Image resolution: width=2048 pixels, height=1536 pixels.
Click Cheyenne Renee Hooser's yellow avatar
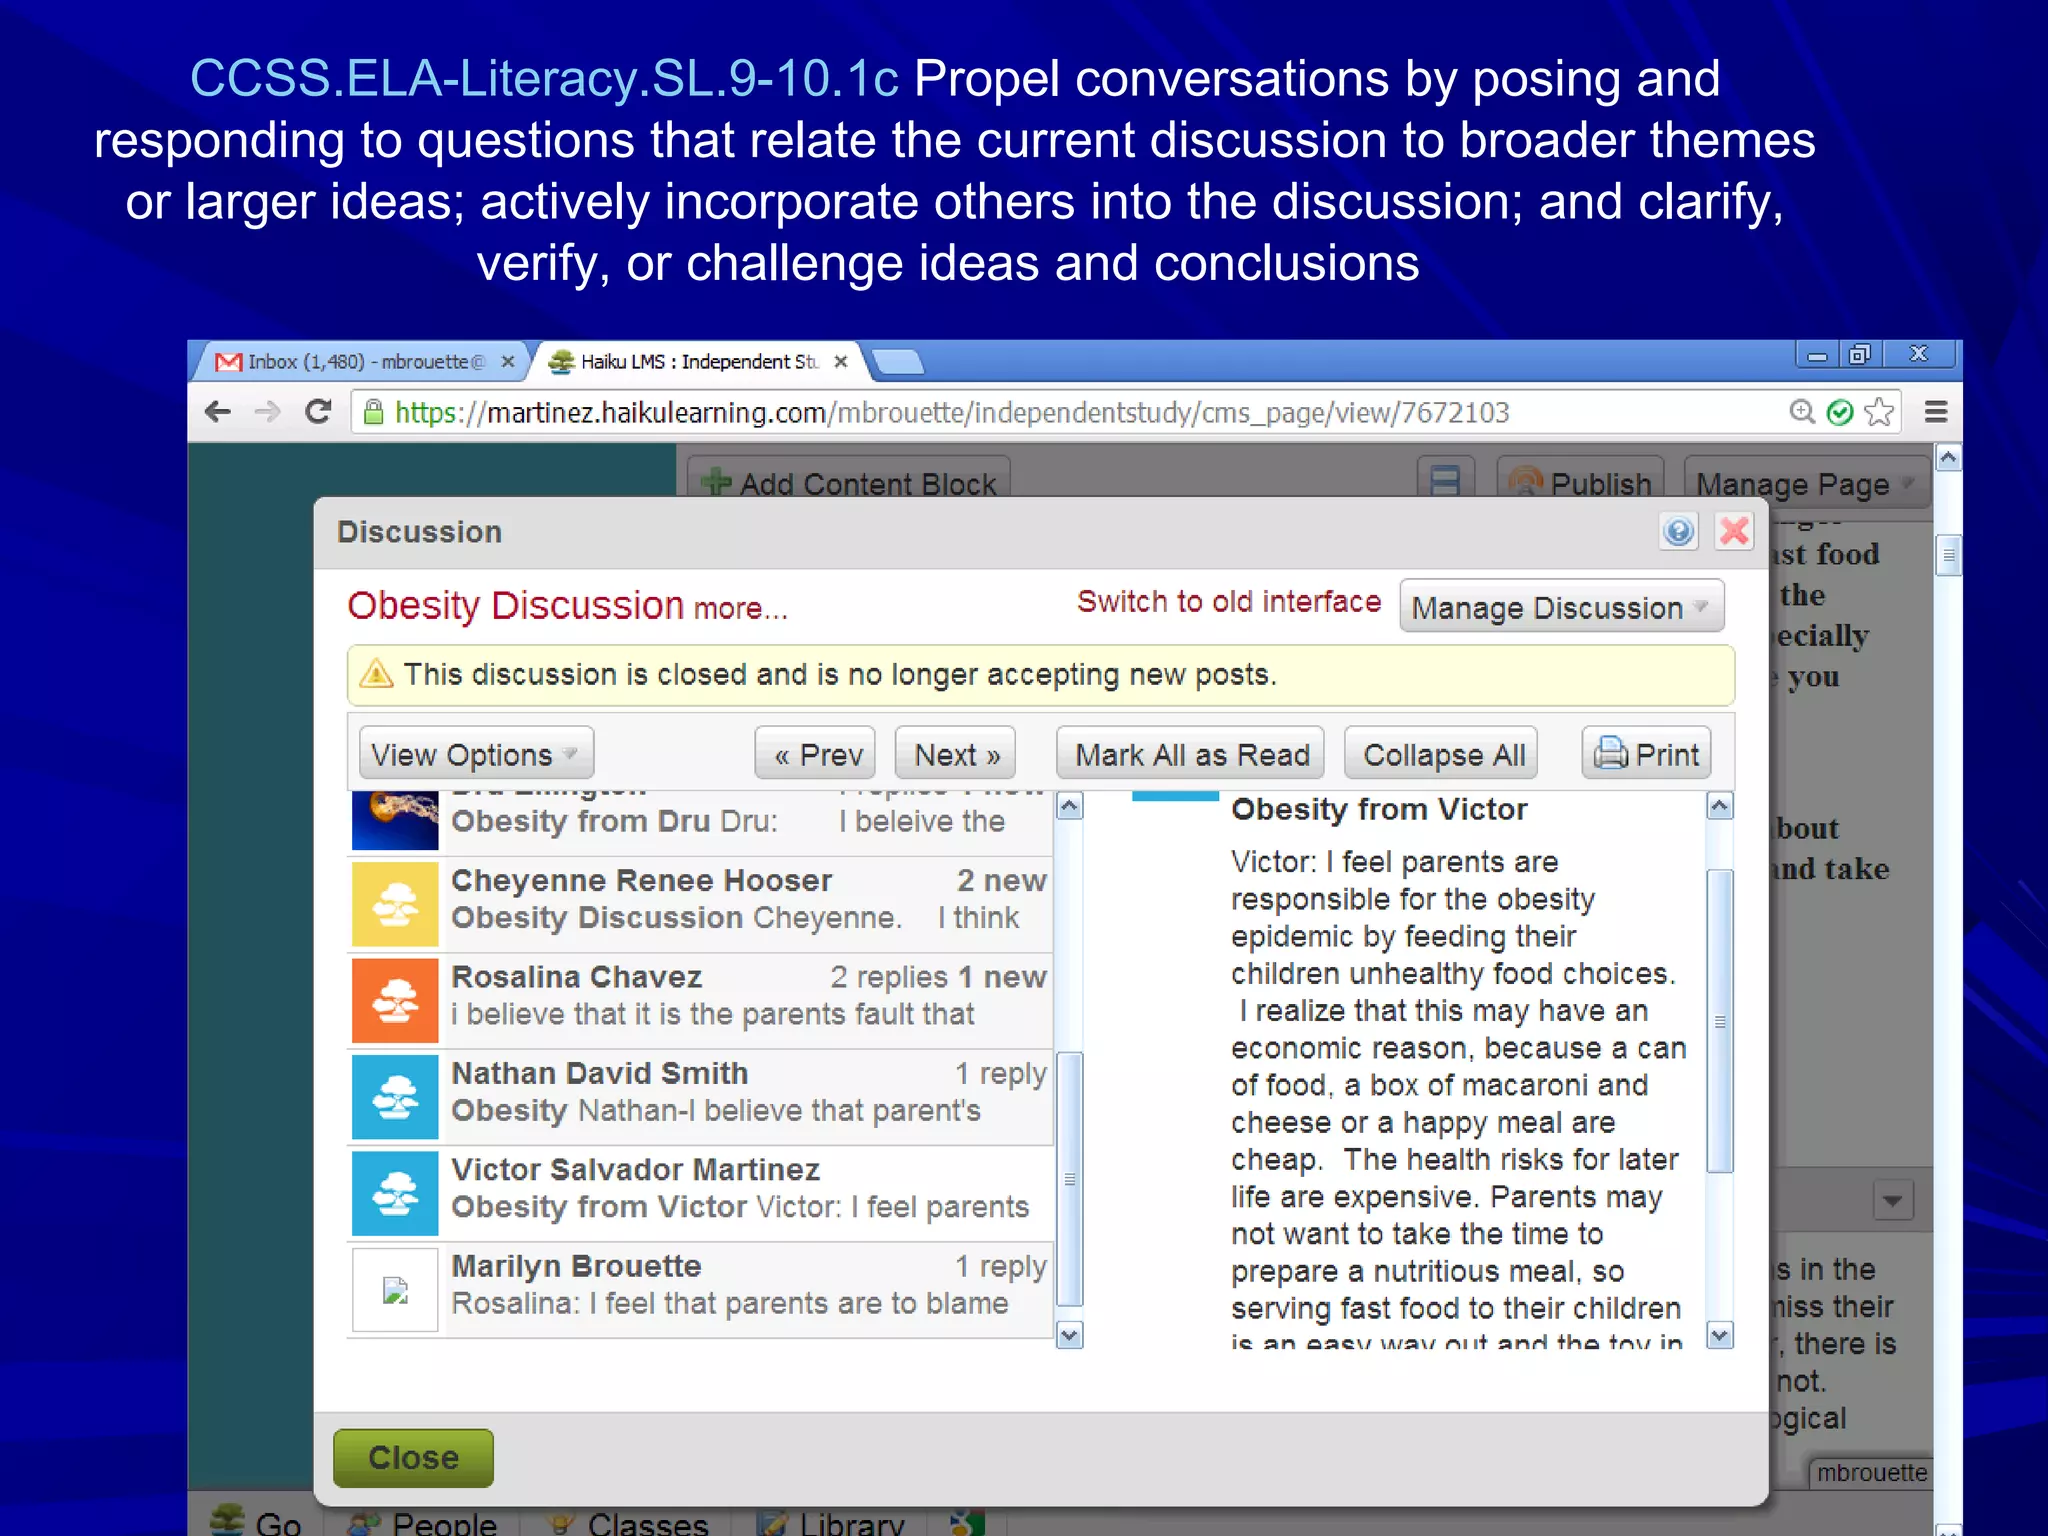tap(395, 903)
